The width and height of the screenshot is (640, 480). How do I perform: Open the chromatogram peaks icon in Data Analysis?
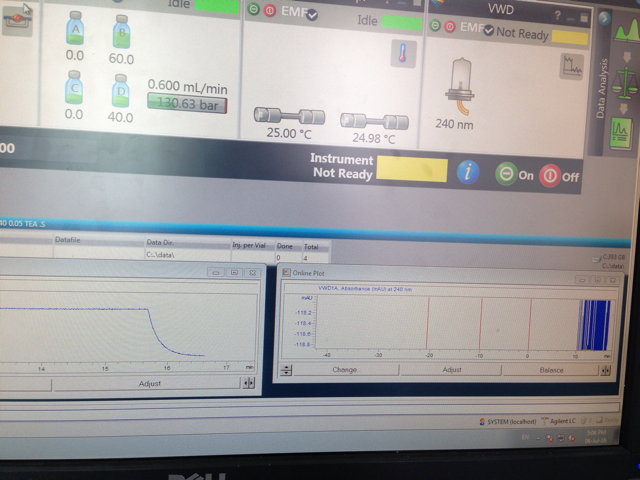point(627,31)
